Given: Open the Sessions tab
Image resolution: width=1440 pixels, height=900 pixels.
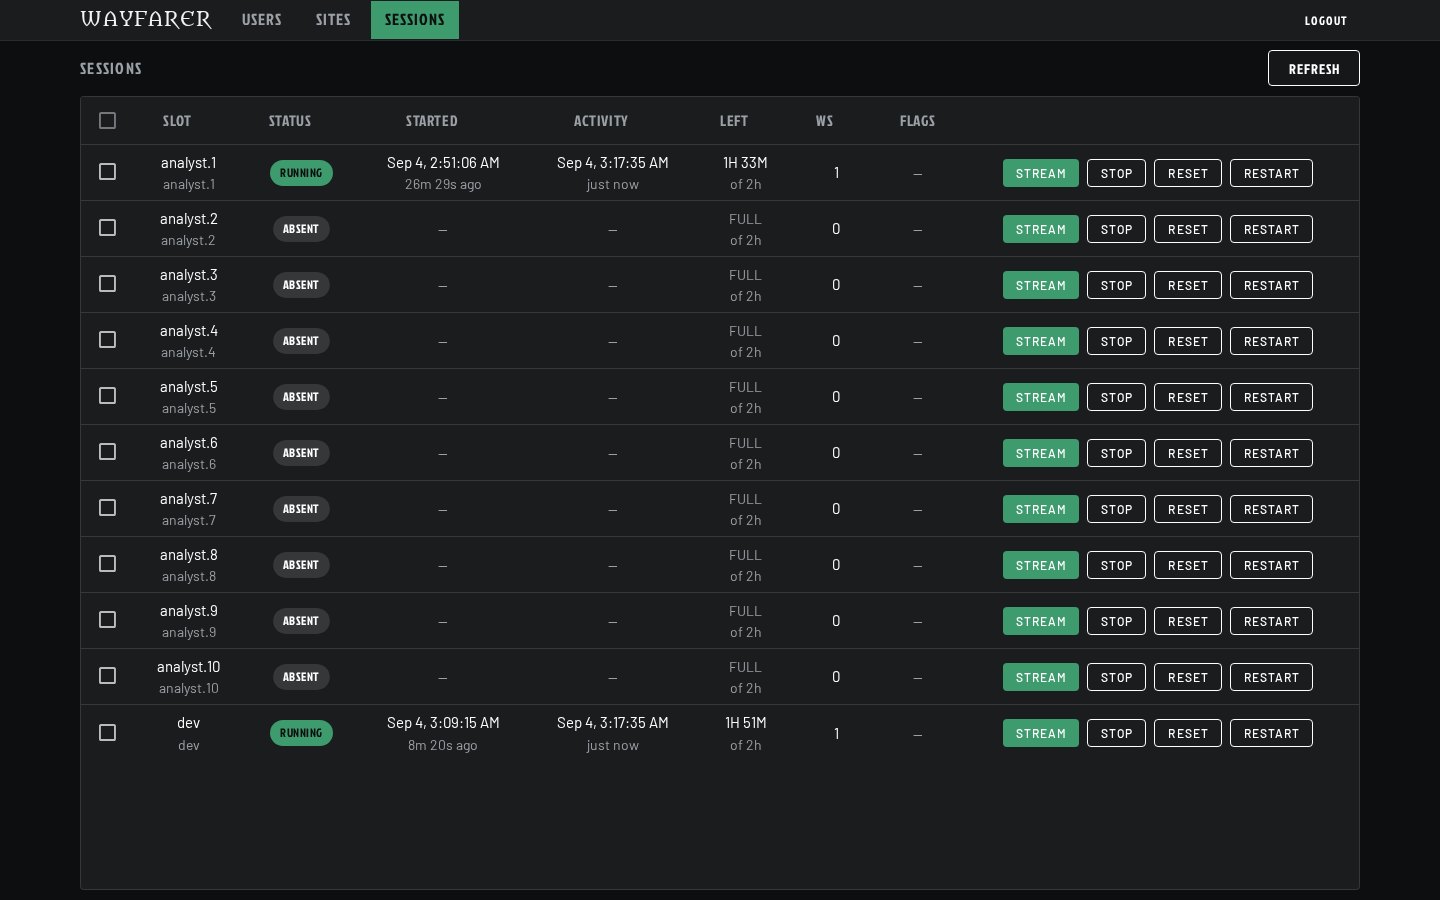Looking at the screenshot, I should [415, 20].
